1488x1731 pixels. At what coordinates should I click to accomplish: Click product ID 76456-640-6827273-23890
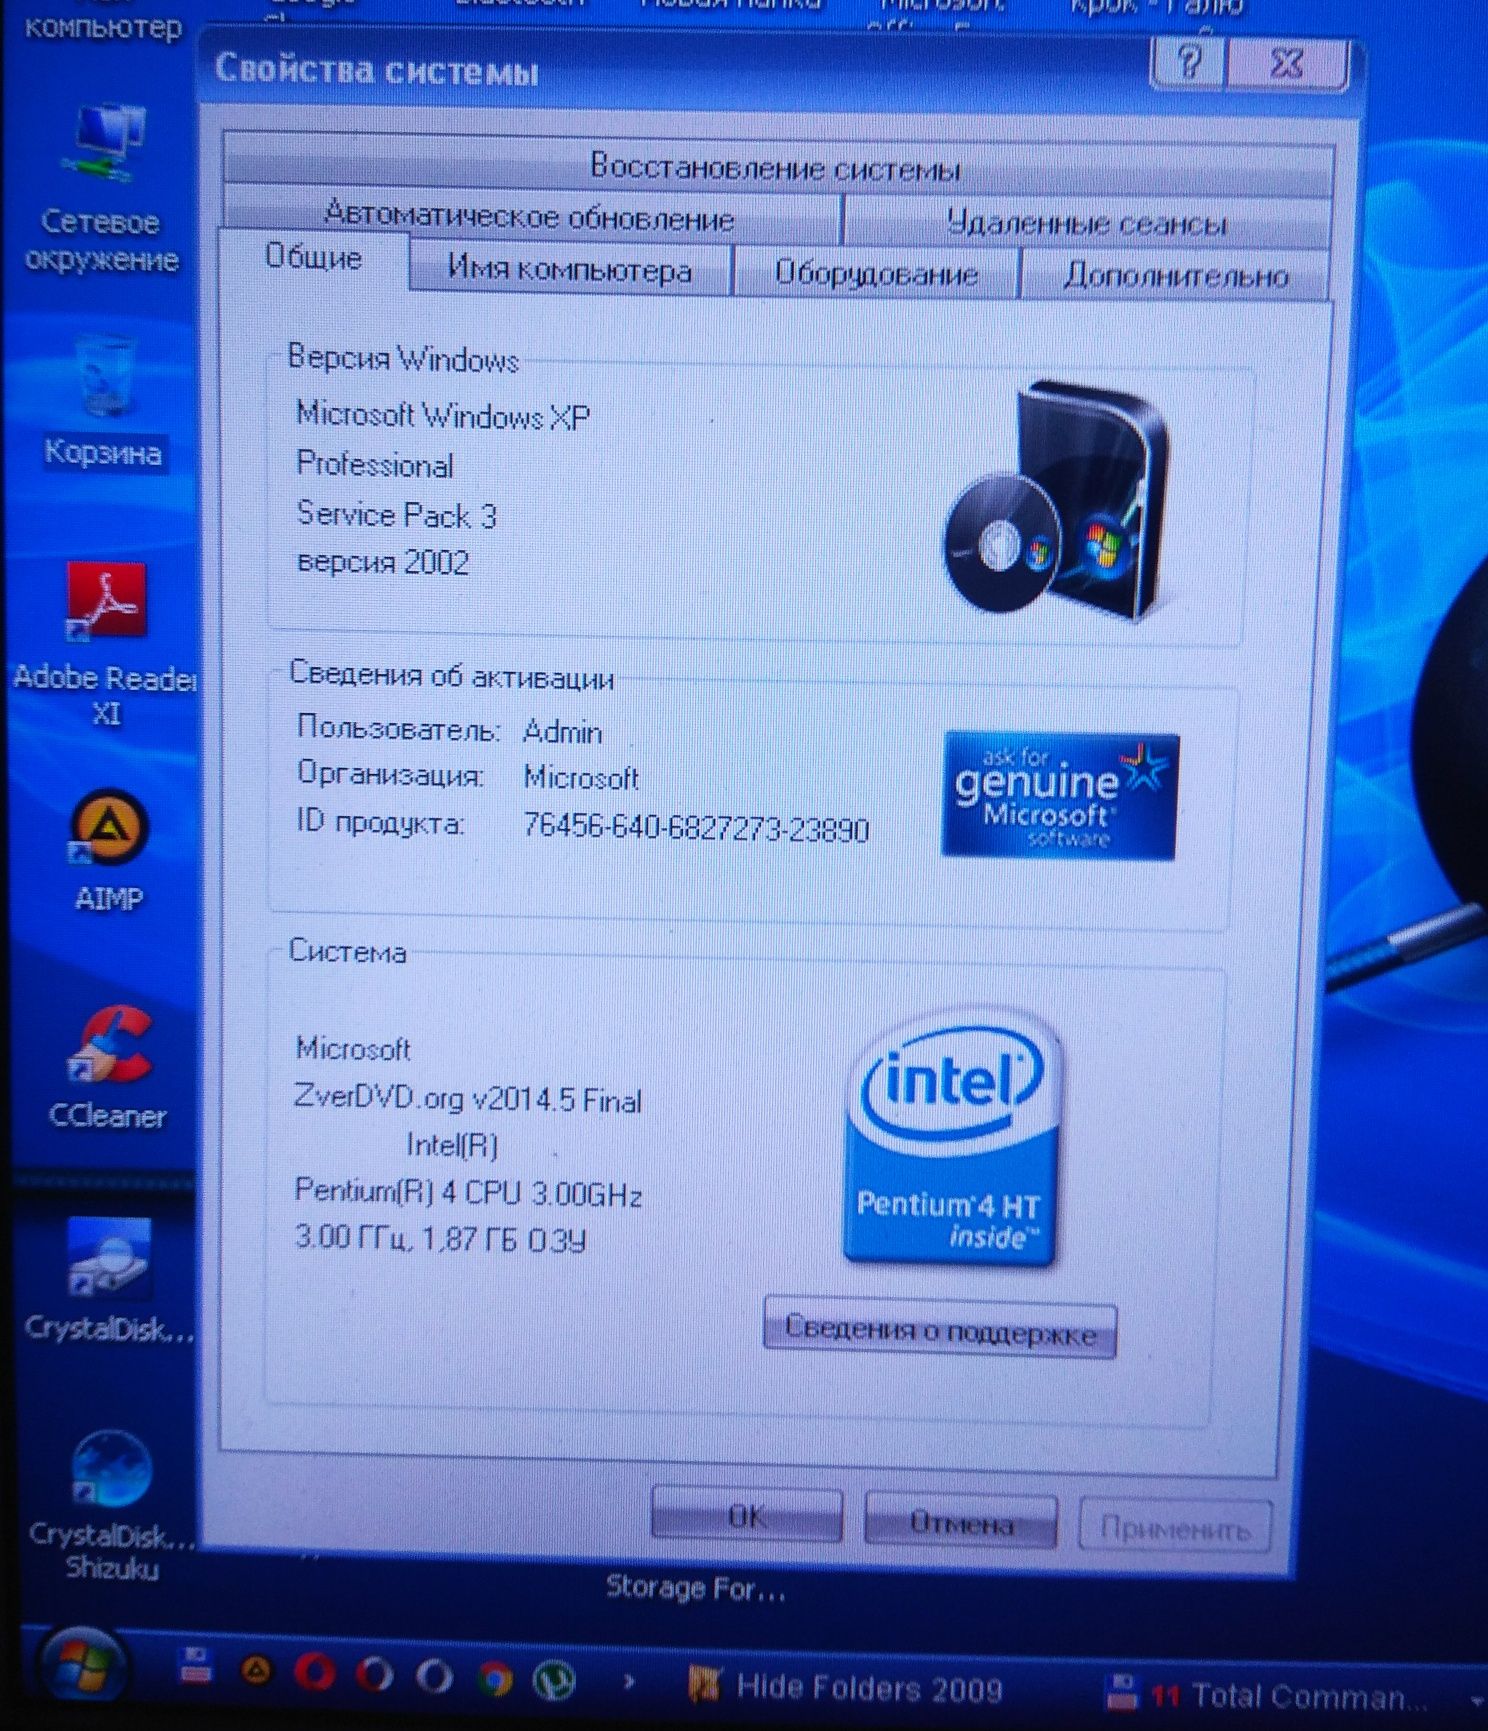point(696,828)
